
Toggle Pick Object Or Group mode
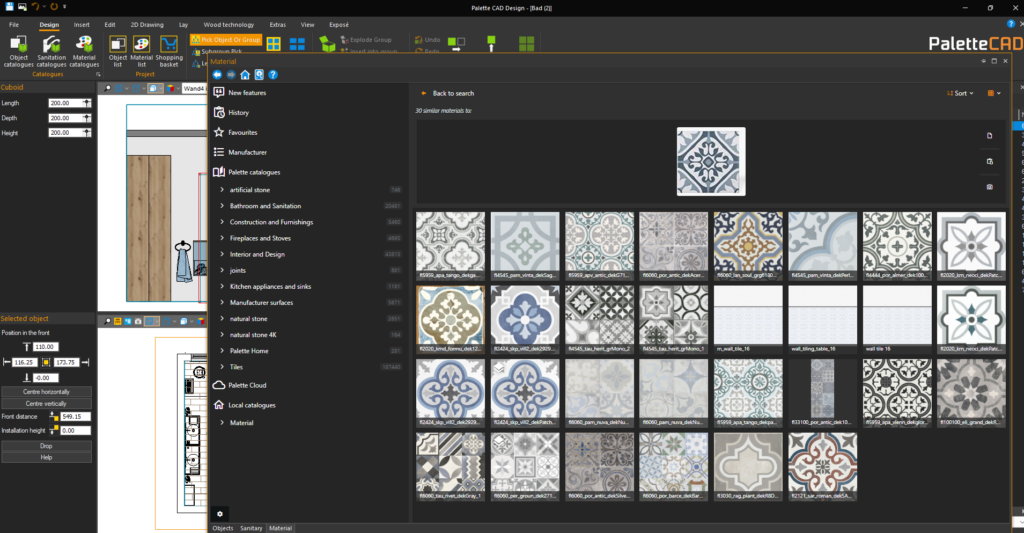coord(226,40)
